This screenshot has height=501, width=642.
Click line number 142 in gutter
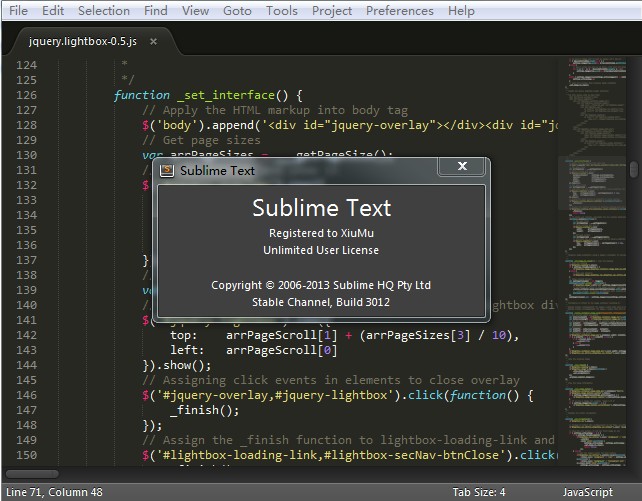click(27, 335)
